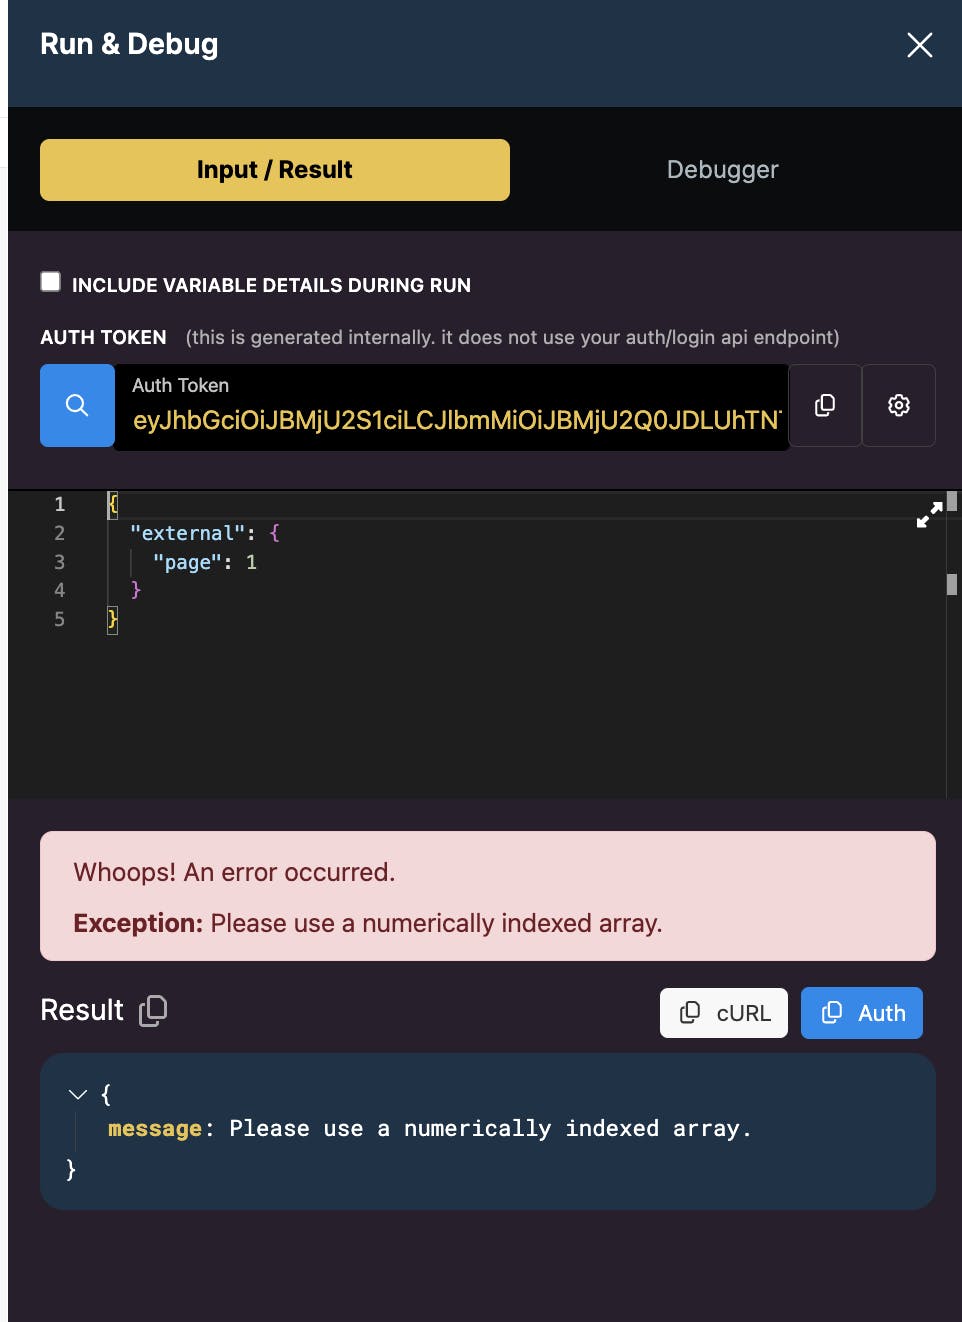
Task: Click the editor's vertical scrollbar thumb
Action: pyautogui.click(x=952, y=584)
